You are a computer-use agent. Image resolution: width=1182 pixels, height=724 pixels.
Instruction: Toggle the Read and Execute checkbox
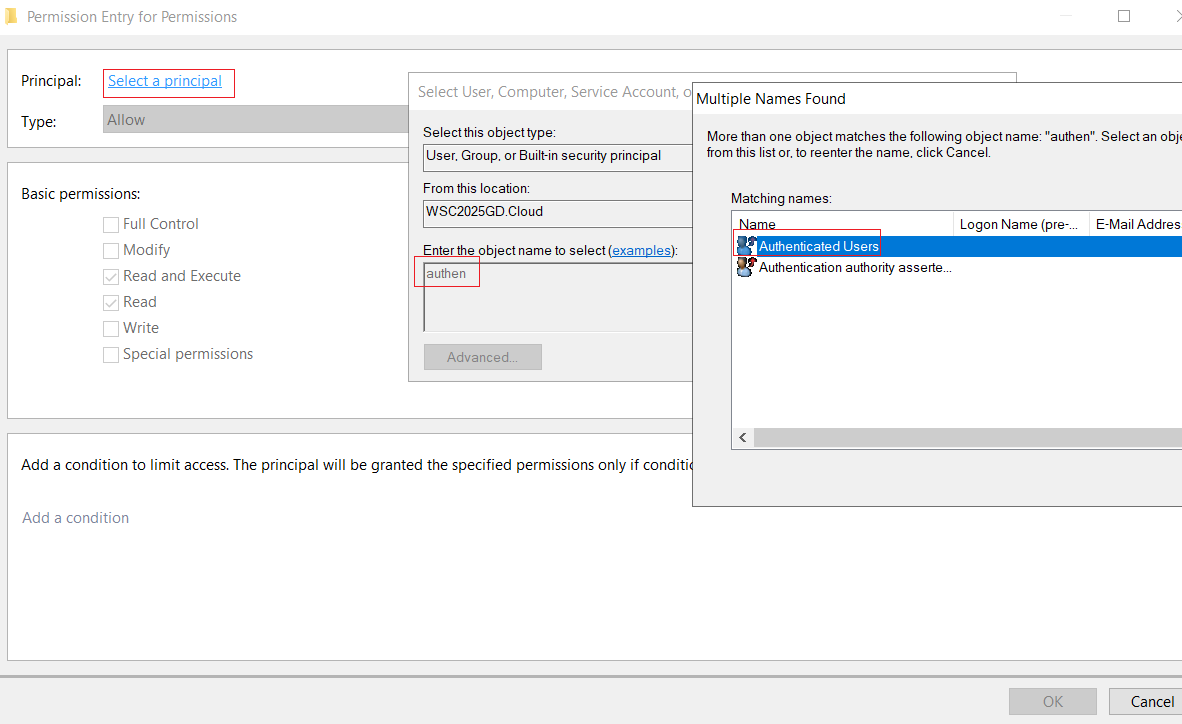click(x=111, y=277)
